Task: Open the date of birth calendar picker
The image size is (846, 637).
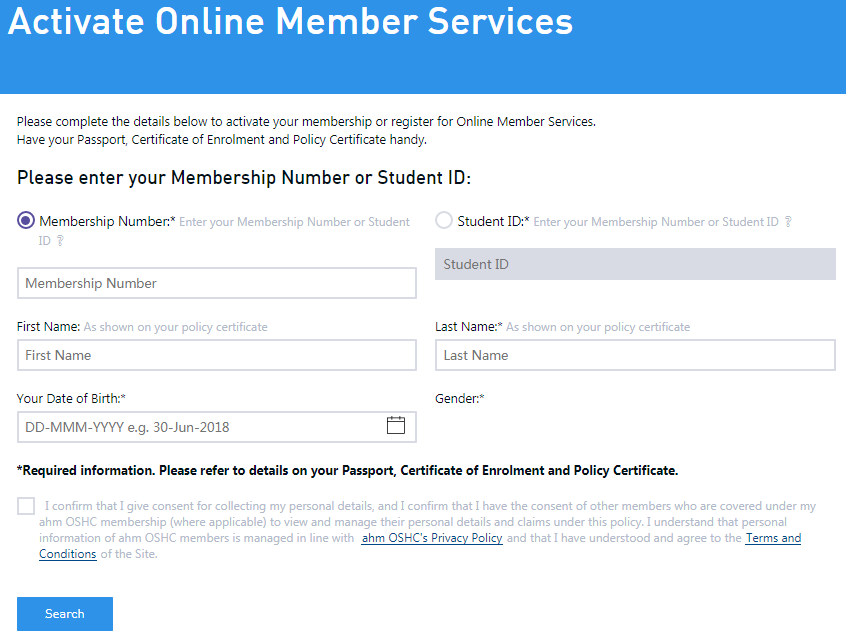Action: (396, 426)
